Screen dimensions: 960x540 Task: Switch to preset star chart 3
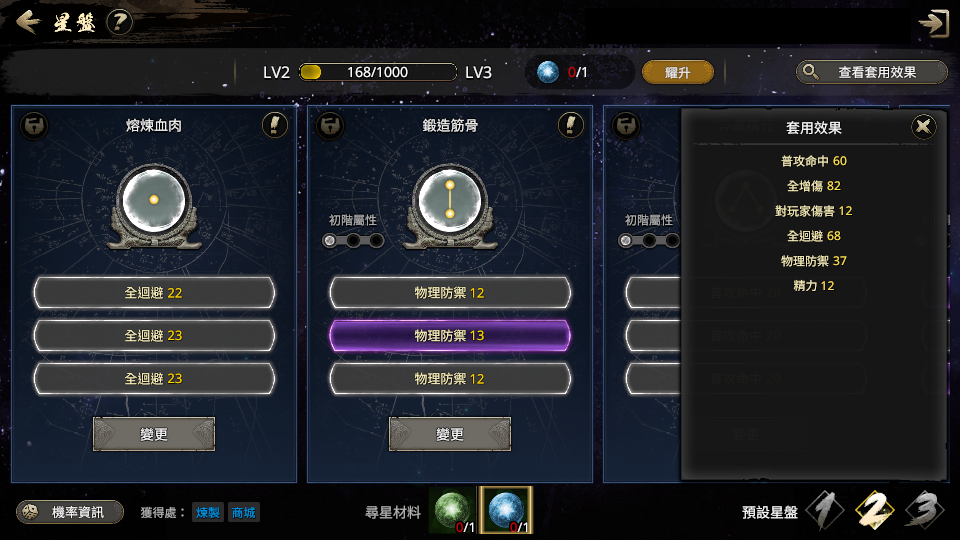click(924, 509)
